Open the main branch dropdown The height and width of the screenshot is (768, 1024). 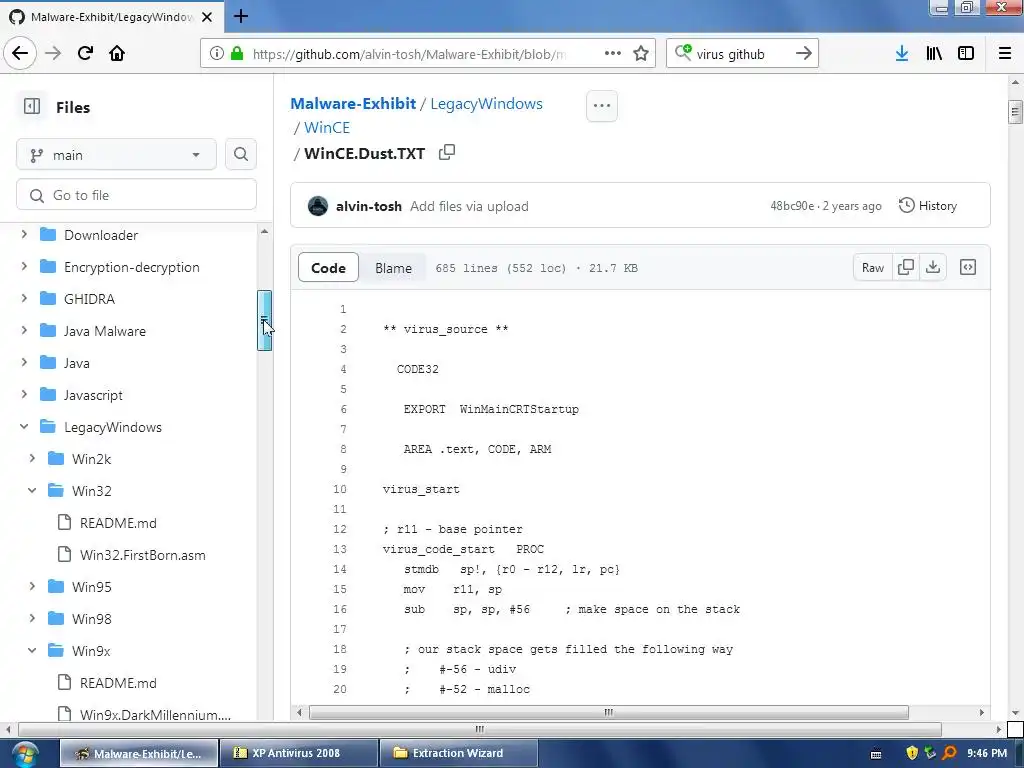116,155
